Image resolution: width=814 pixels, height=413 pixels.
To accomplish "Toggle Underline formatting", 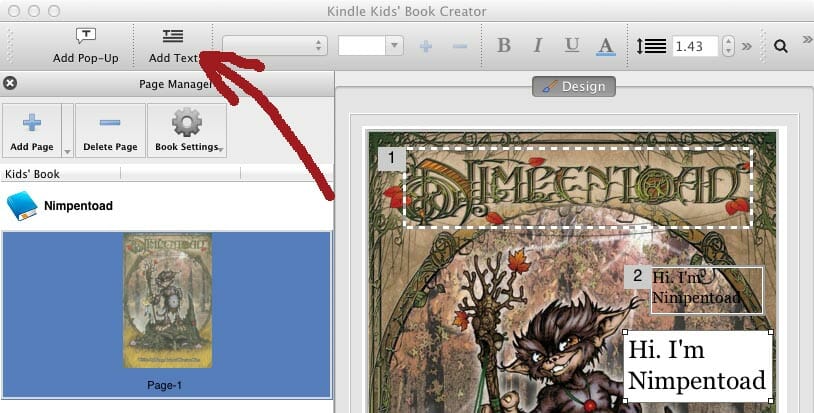I will pyautogui.click(x=572, y=46).
